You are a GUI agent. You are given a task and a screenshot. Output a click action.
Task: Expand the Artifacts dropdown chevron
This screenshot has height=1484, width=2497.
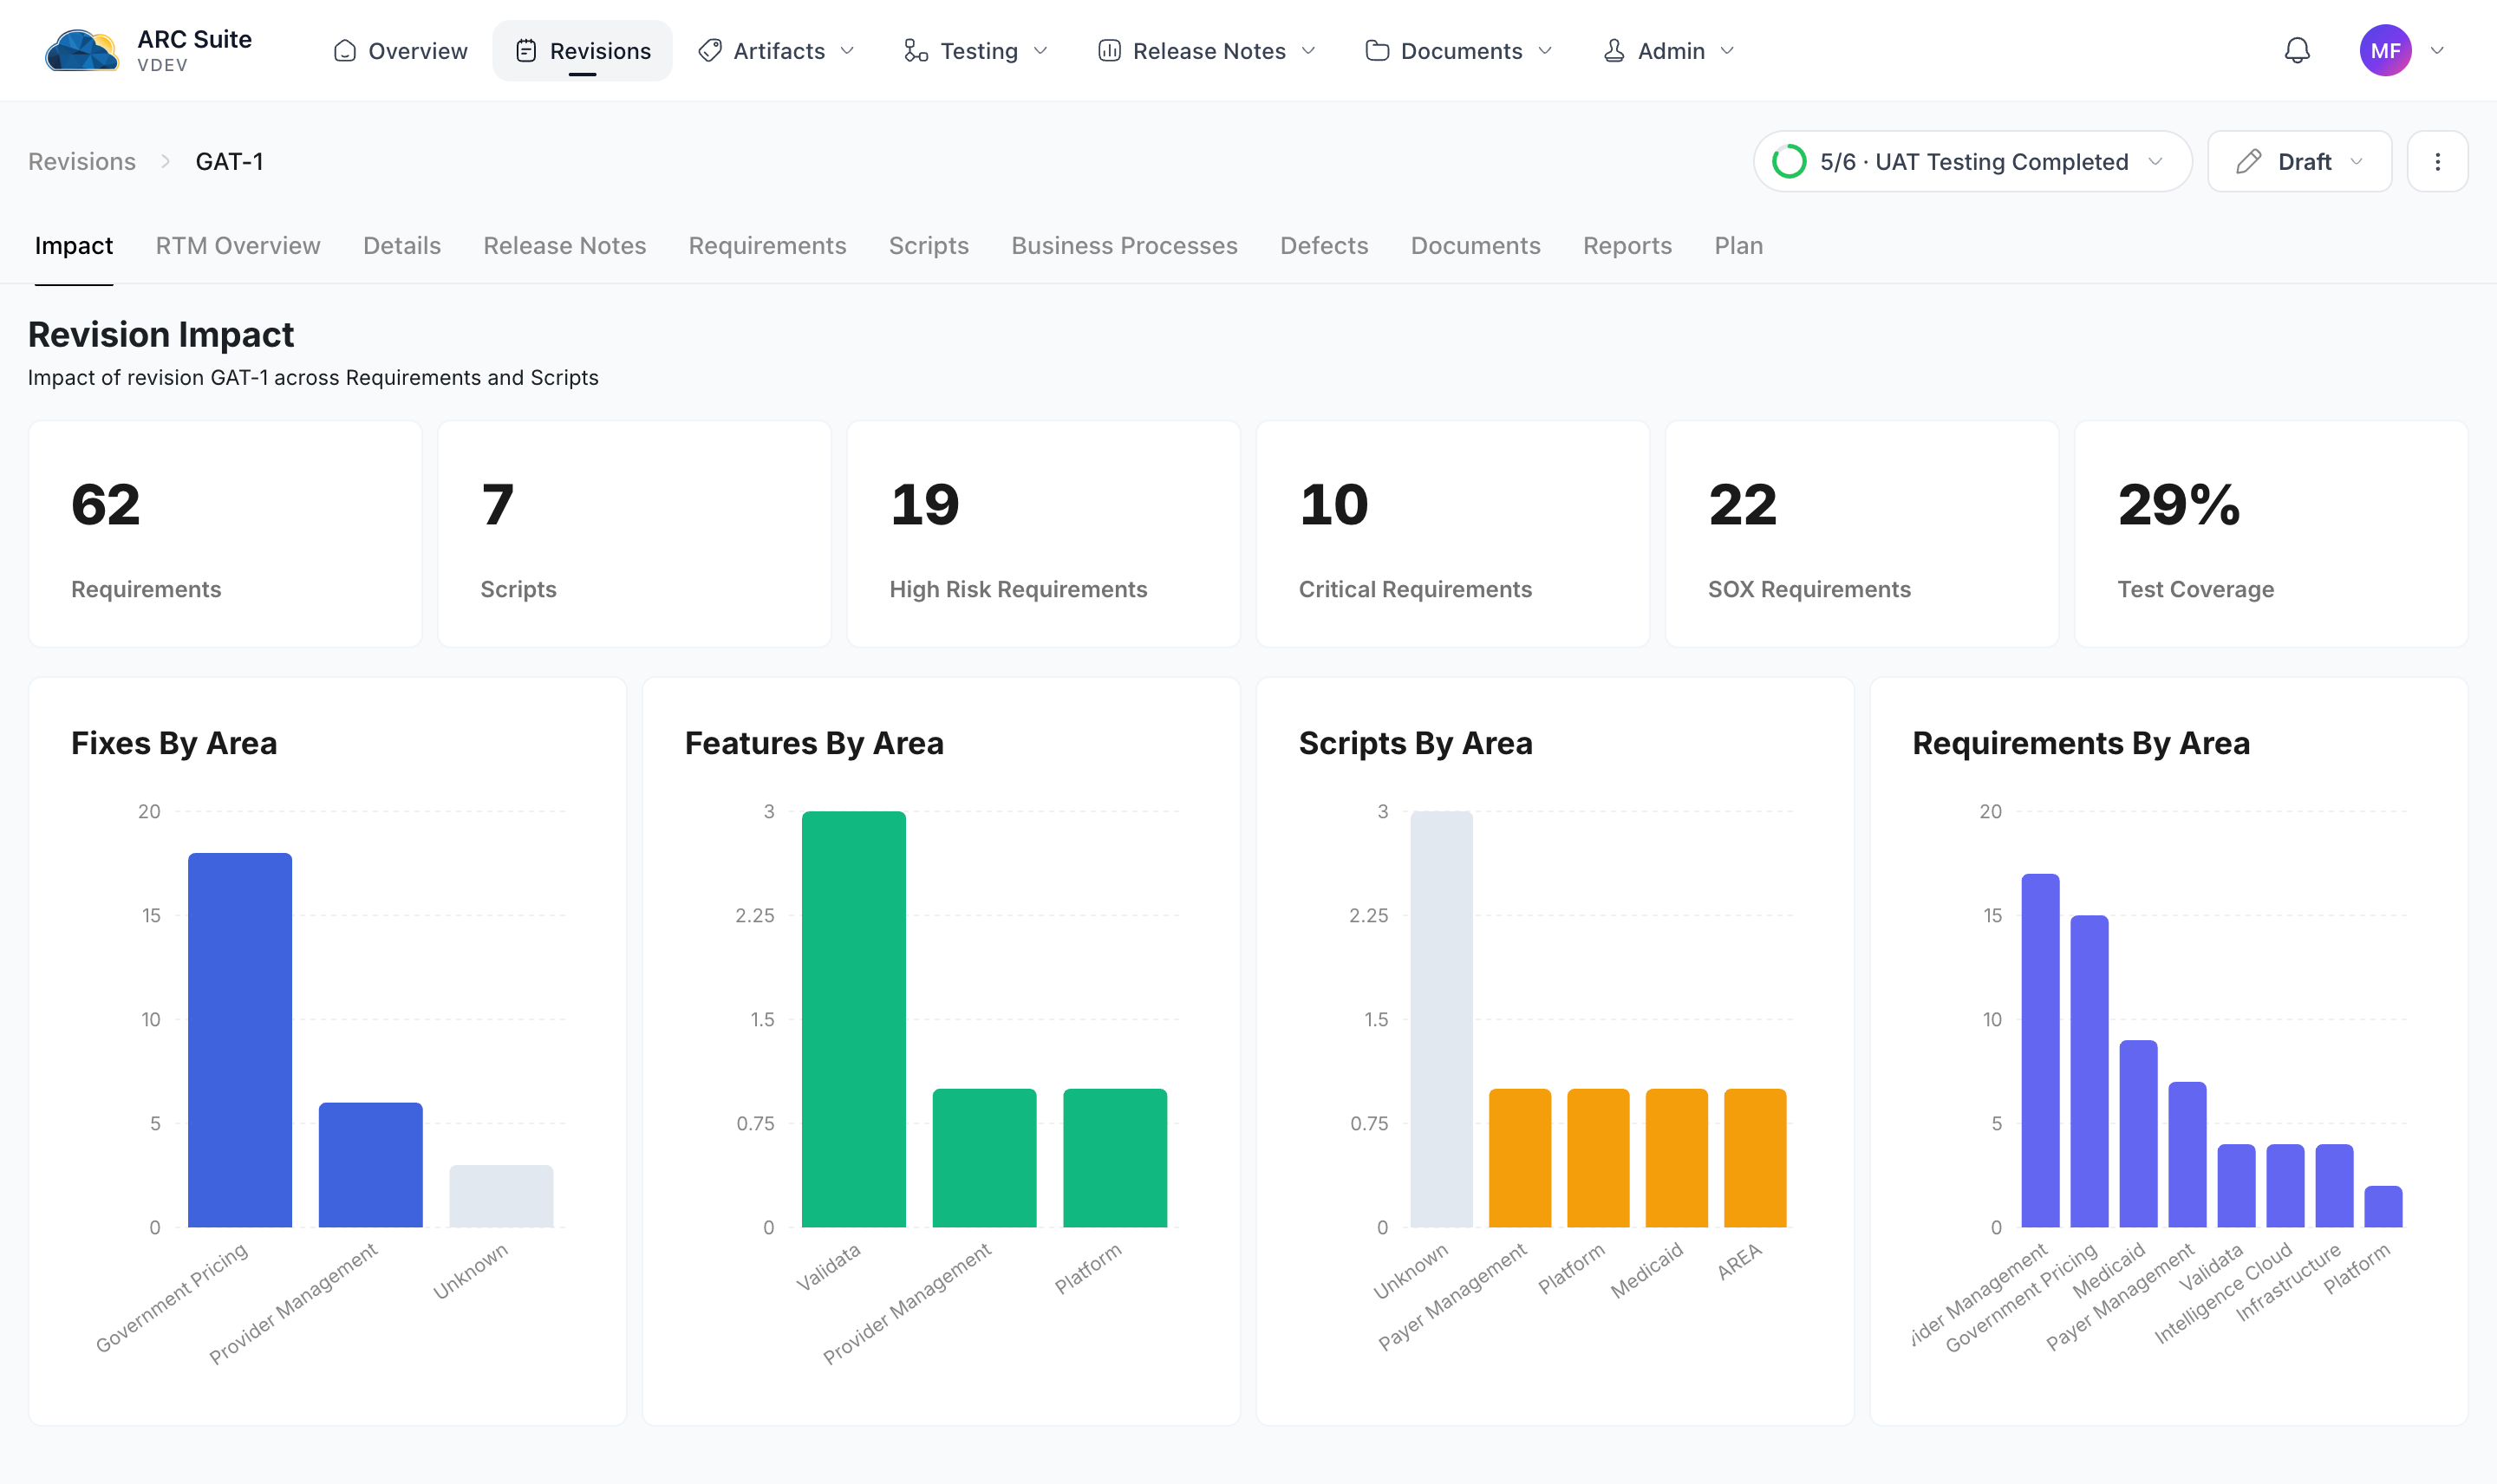[847, 51]
